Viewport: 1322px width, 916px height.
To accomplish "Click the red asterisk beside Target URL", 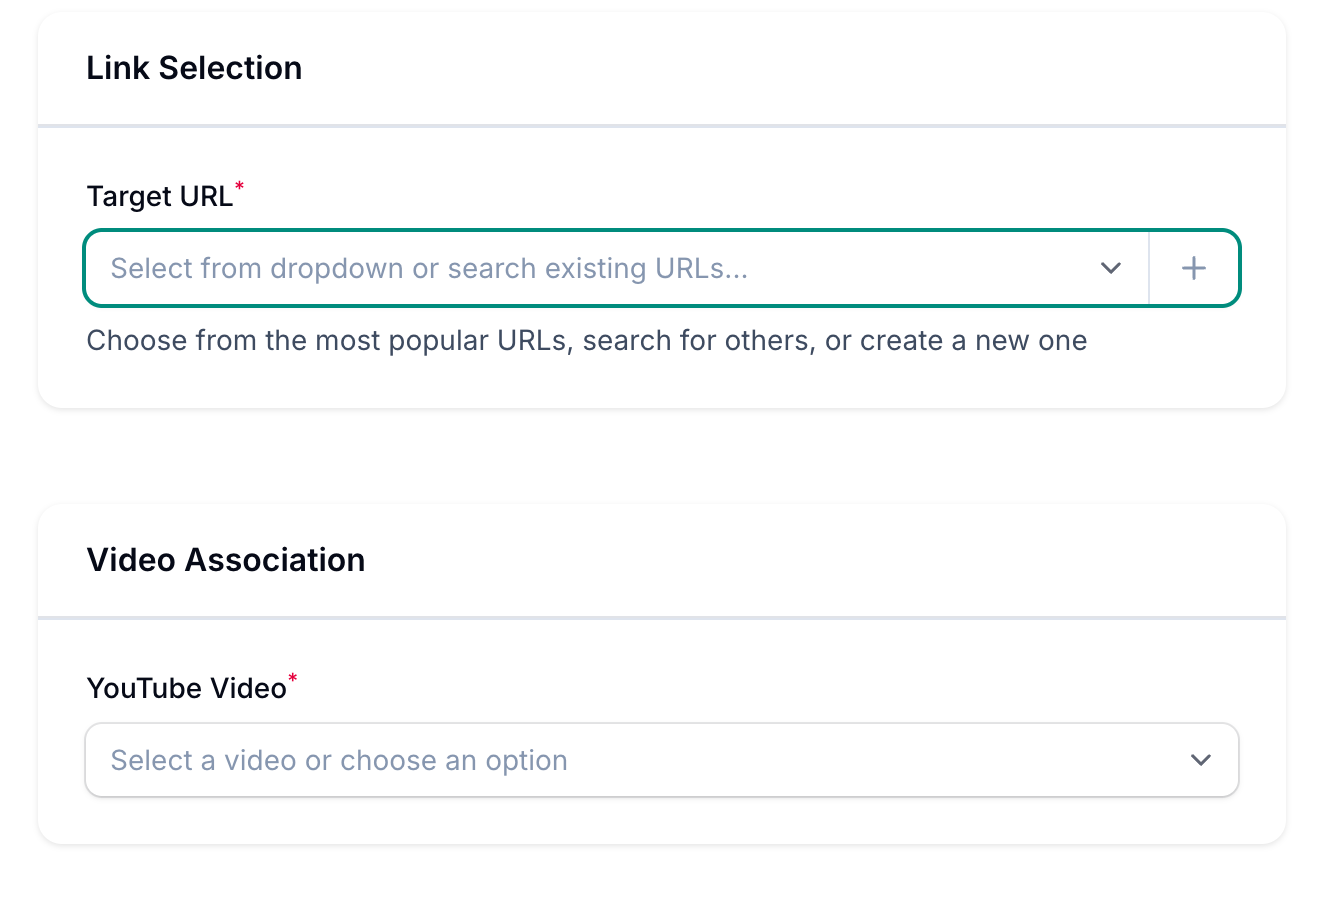I will pyautogui.click(x=239, y=186).
